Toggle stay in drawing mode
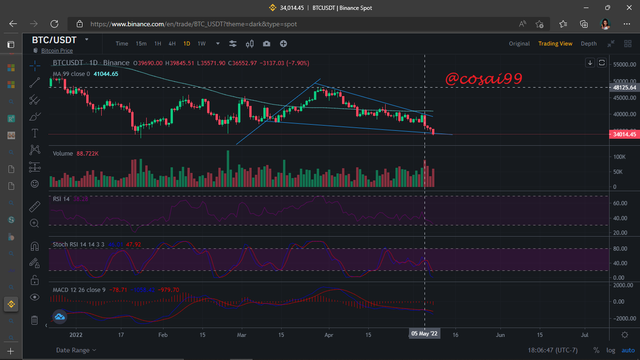Viewport: 640px width, 360px height. pos(35,263)
